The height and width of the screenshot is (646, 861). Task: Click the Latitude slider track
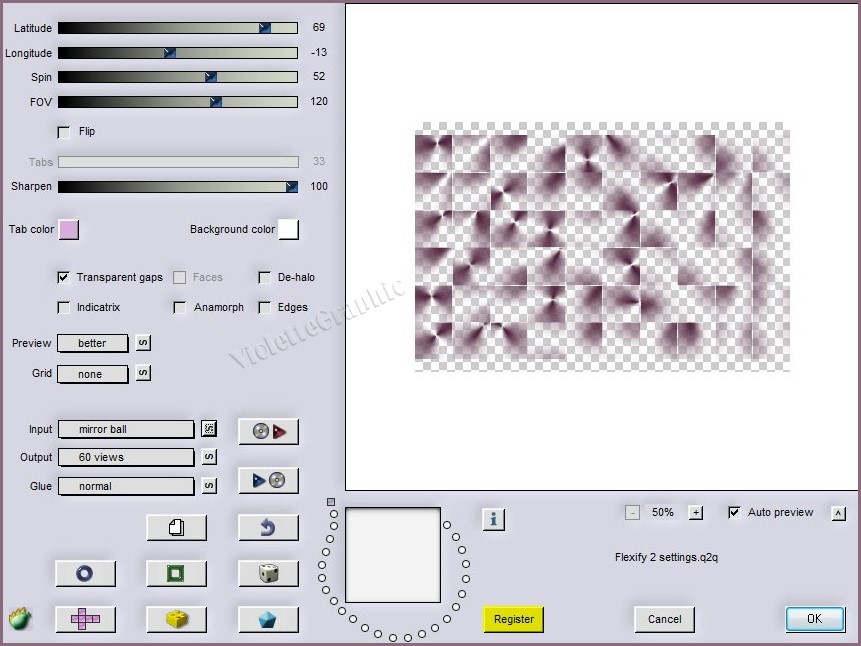click(x=177, y=28)
